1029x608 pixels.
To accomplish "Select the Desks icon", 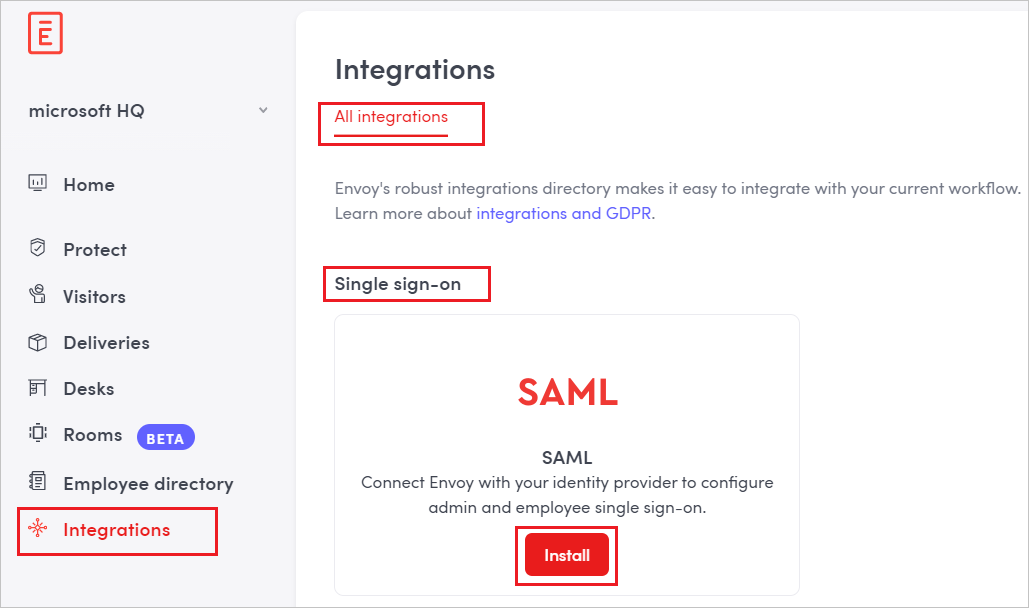I will coord(37,388).
